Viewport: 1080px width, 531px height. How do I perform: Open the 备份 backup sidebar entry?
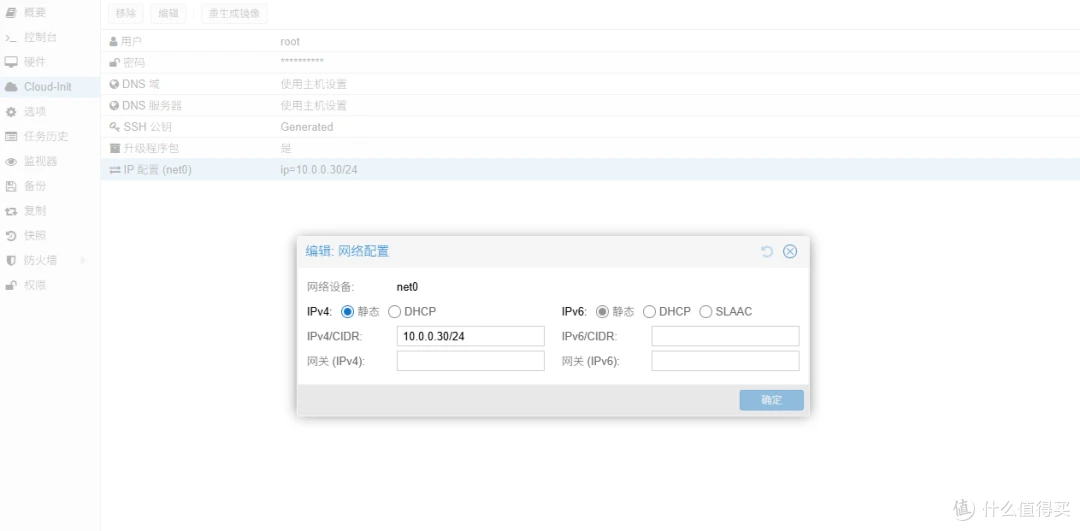point(50,186)
